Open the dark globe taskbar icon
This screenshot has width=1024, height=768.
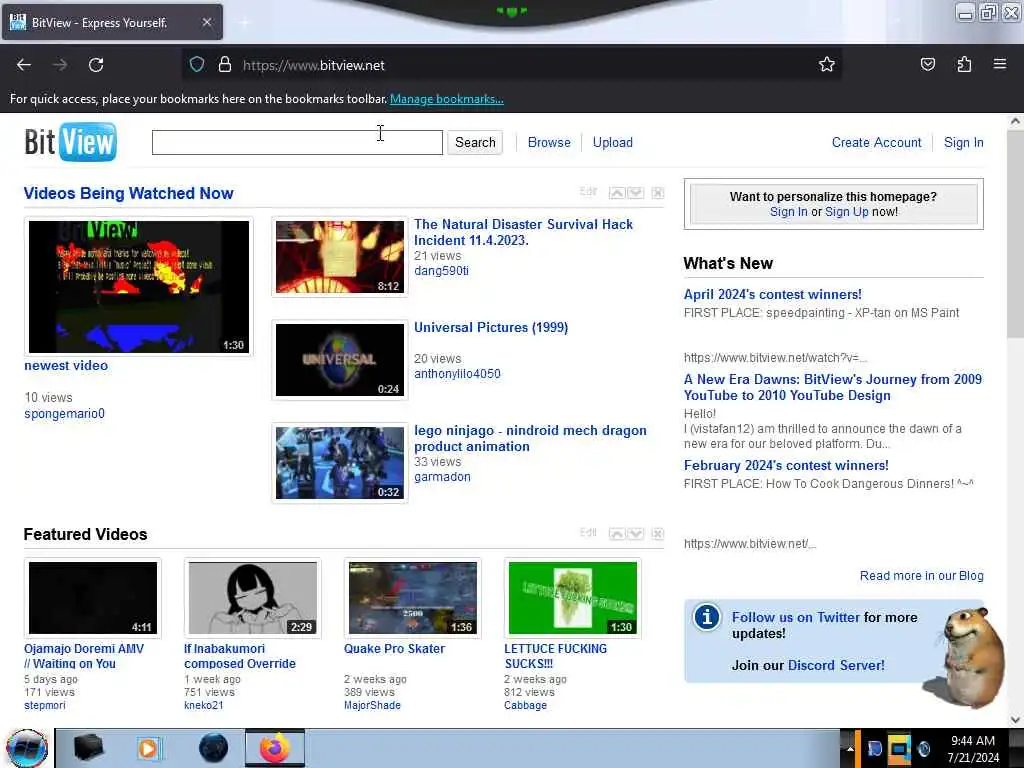pyautogui.click(x=214, y=748)
